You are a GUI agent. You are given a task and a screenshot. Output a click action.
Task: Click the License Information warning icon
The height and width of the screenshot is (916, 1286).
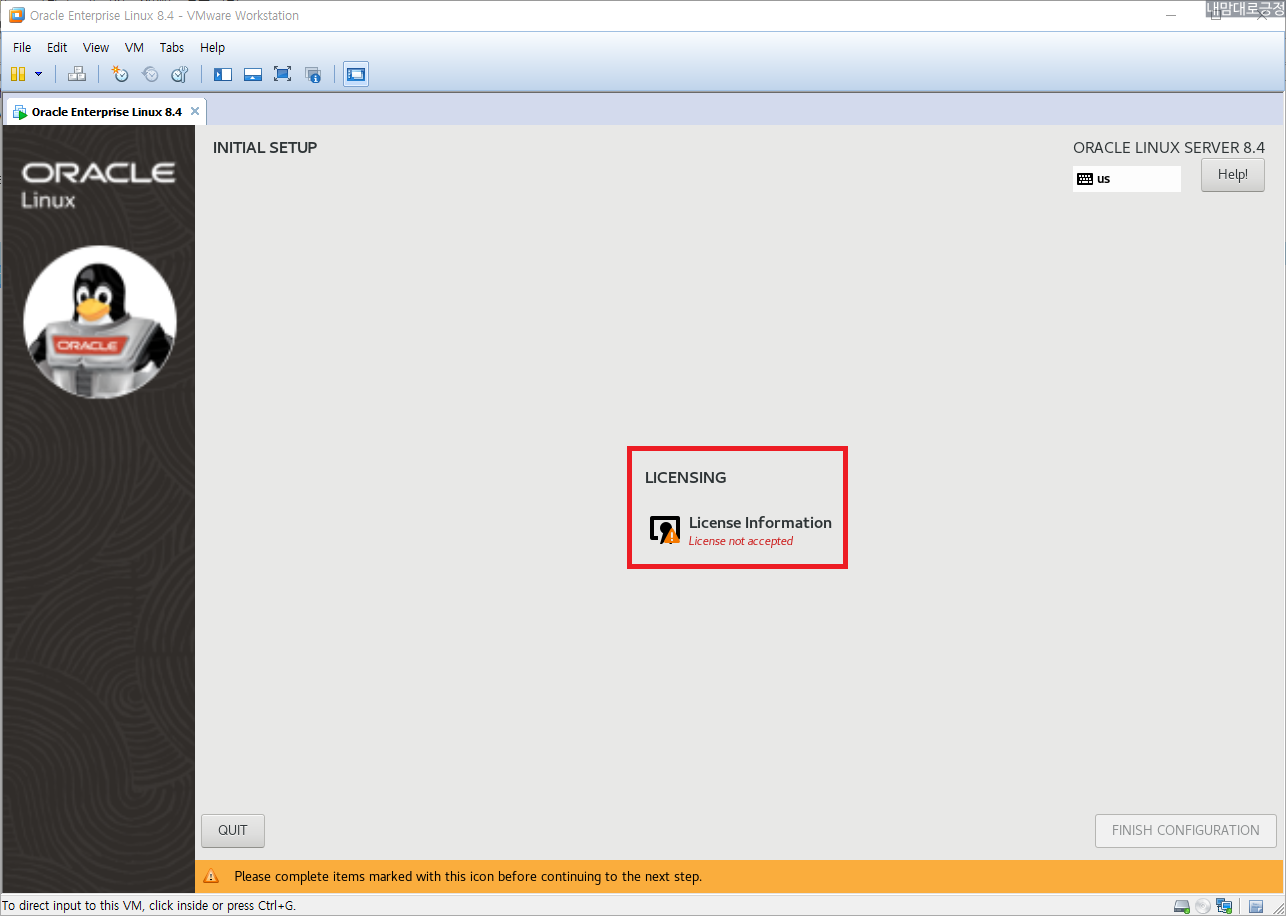[x=665, y=530]
